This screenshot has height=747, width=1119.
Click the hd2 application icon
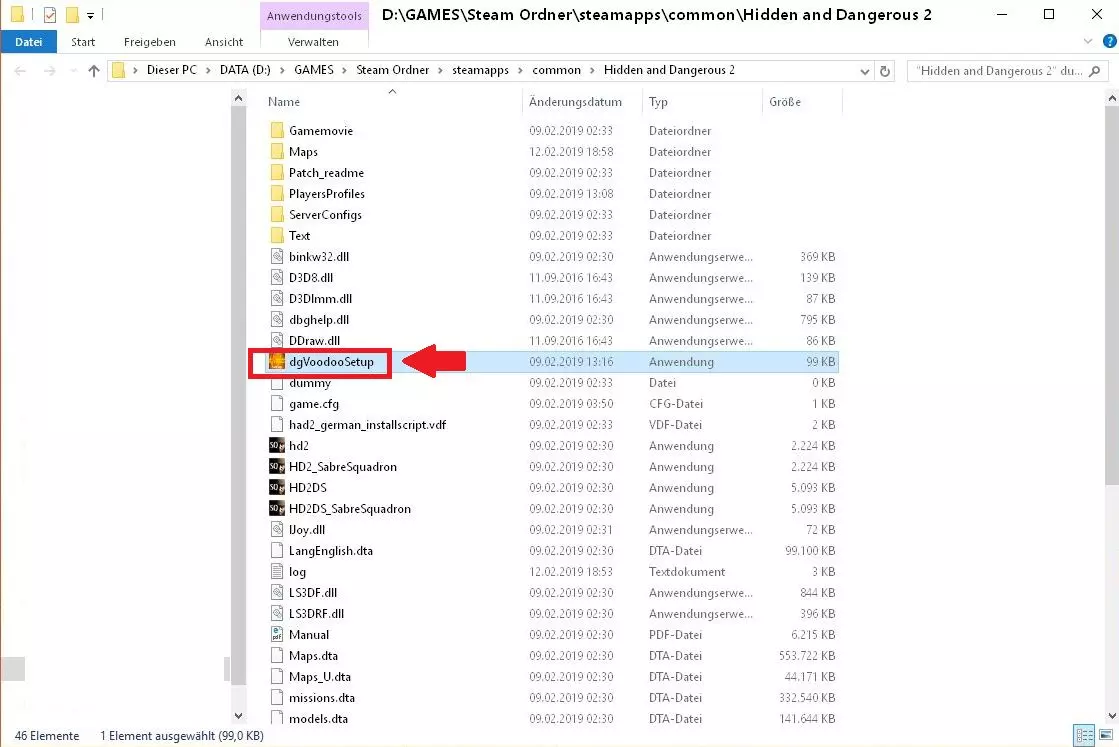[277, 446]
